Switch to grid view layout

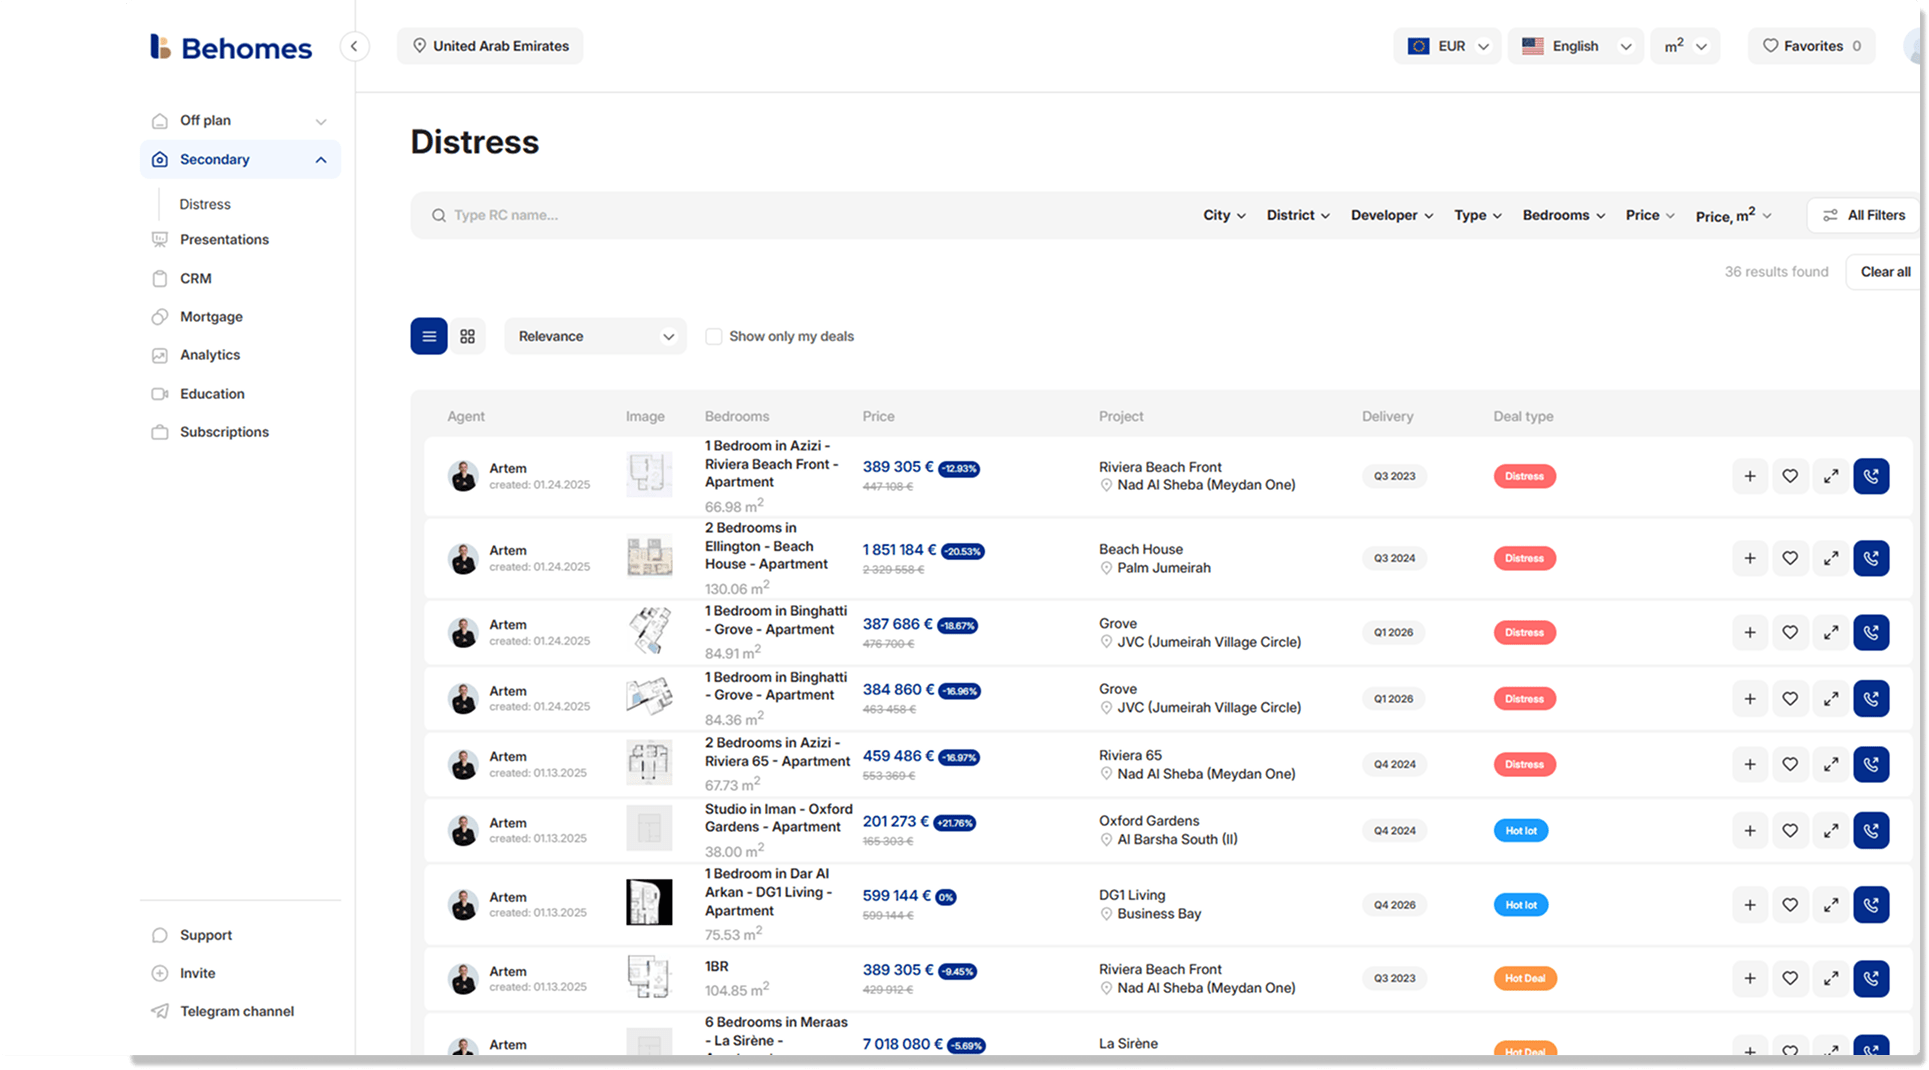pos(467,336)
